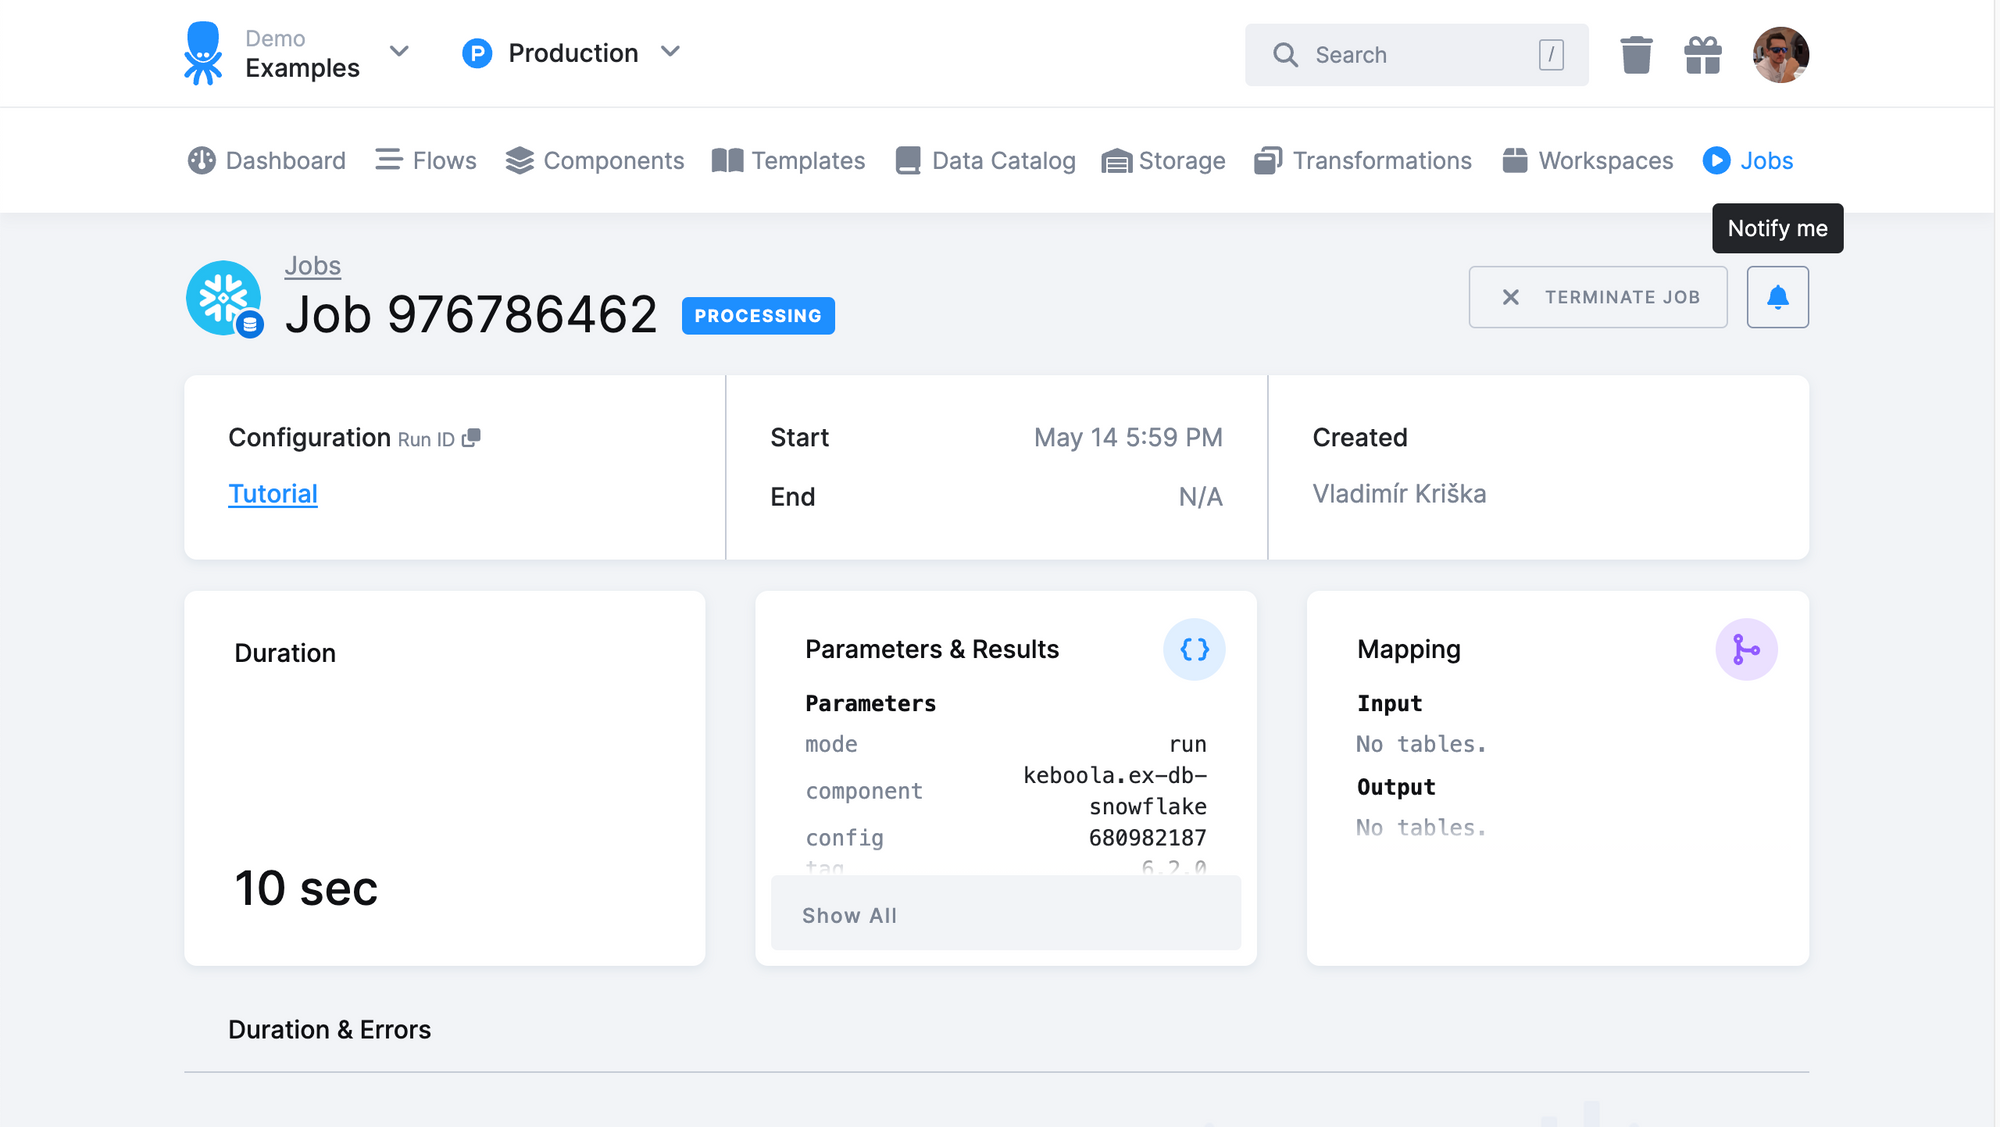Open the Demo Examples project dropdown
Image resolution: width=2000 pixels, height=1127 pixels.
pos(399,52)
